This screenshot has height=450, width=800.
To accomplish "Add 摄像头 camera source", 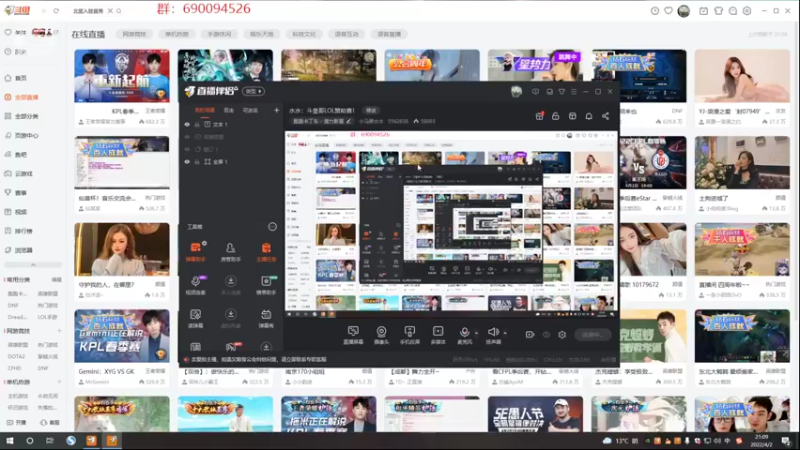I will point(381,335).
